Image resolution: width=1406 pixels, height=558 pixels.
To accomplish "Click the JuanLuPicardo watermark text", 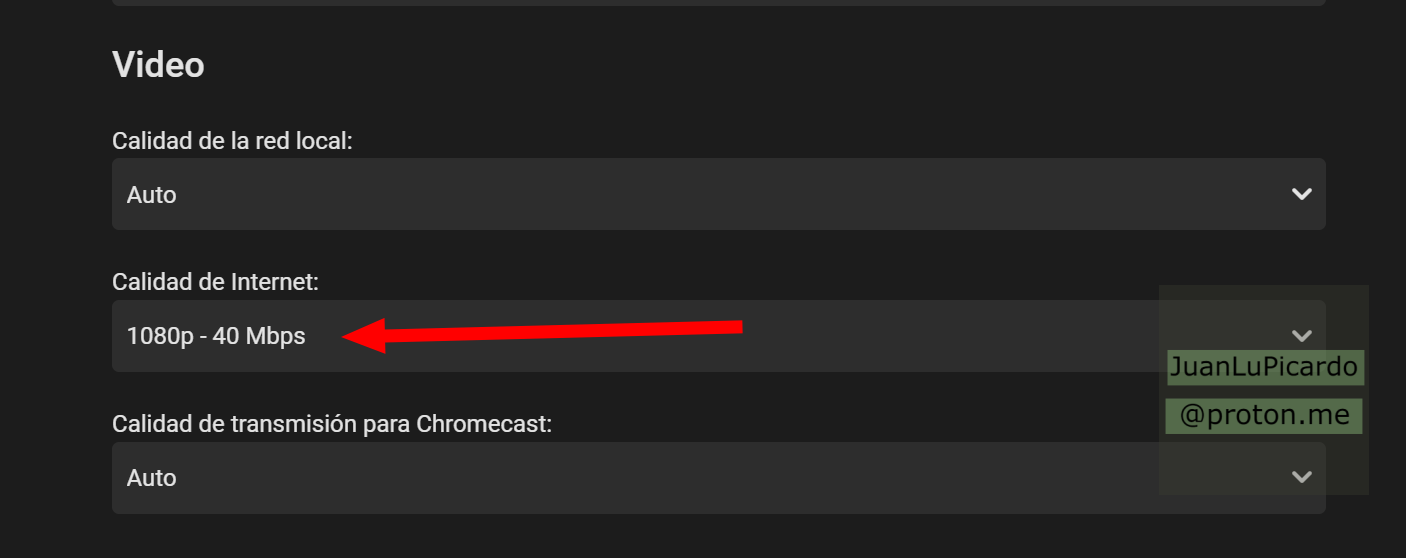I will coord(1264,367).
